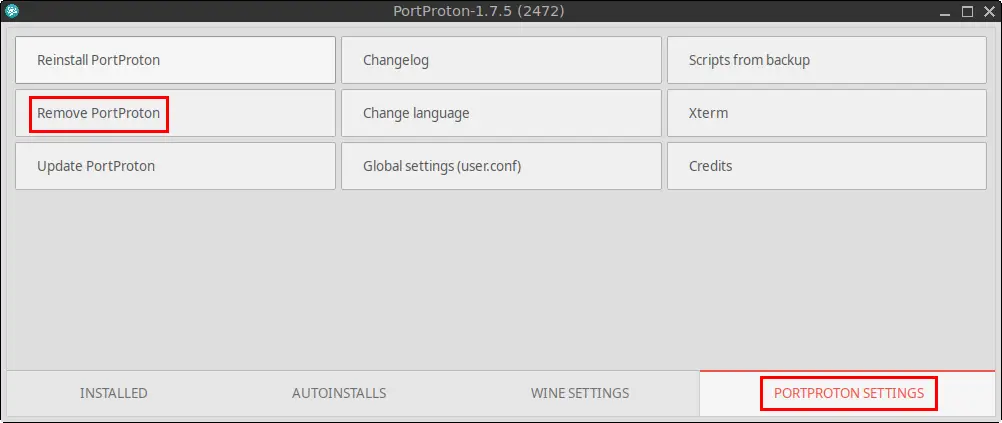Open the AUTOINSTALLS tab
This screenshot has width=1002, height=423.
339,393
